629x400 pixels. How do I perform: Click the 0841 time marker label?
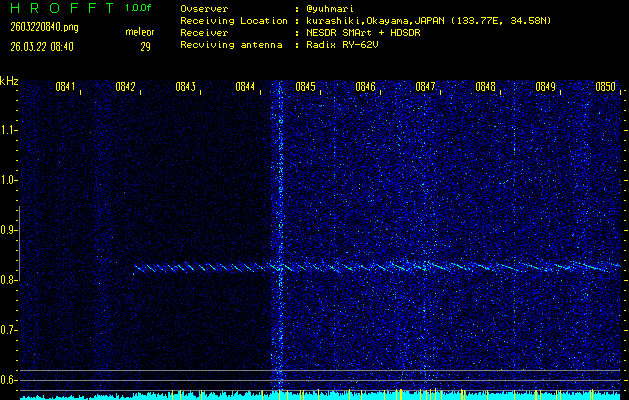point(65,87)
